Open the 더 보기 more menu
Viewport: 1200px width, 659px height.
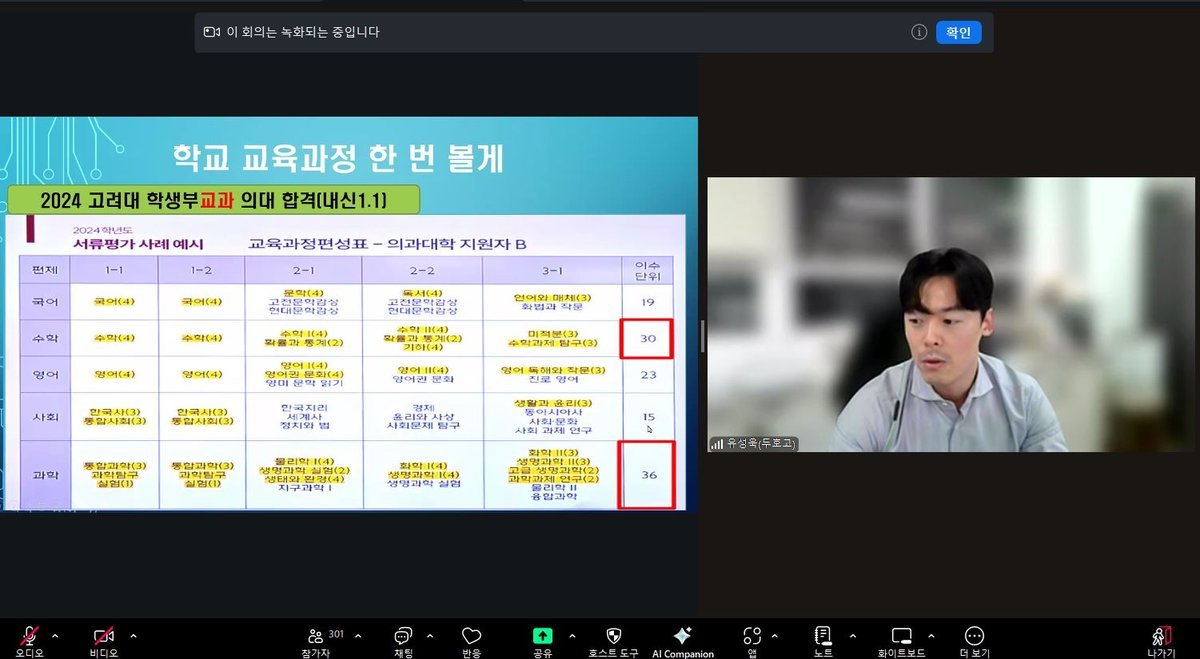pyautogui.click(x=974, y=636)
